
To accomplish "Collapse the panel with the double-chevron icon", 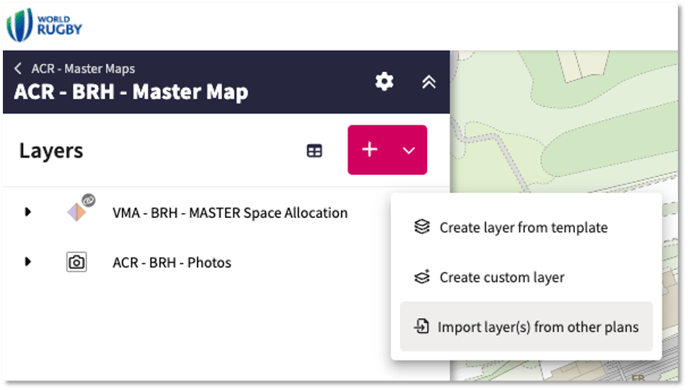I will tap(429, 82).
